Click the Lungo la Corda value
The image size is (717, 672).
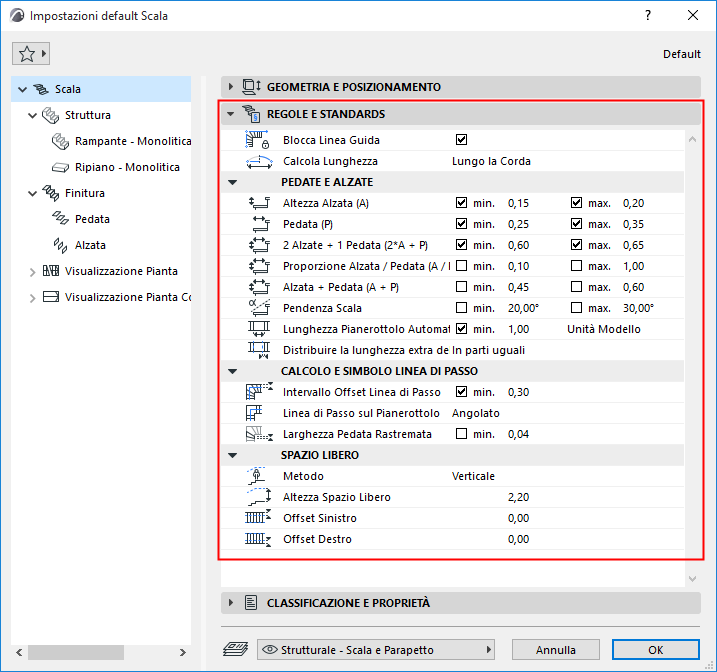[x=491, y=161]
